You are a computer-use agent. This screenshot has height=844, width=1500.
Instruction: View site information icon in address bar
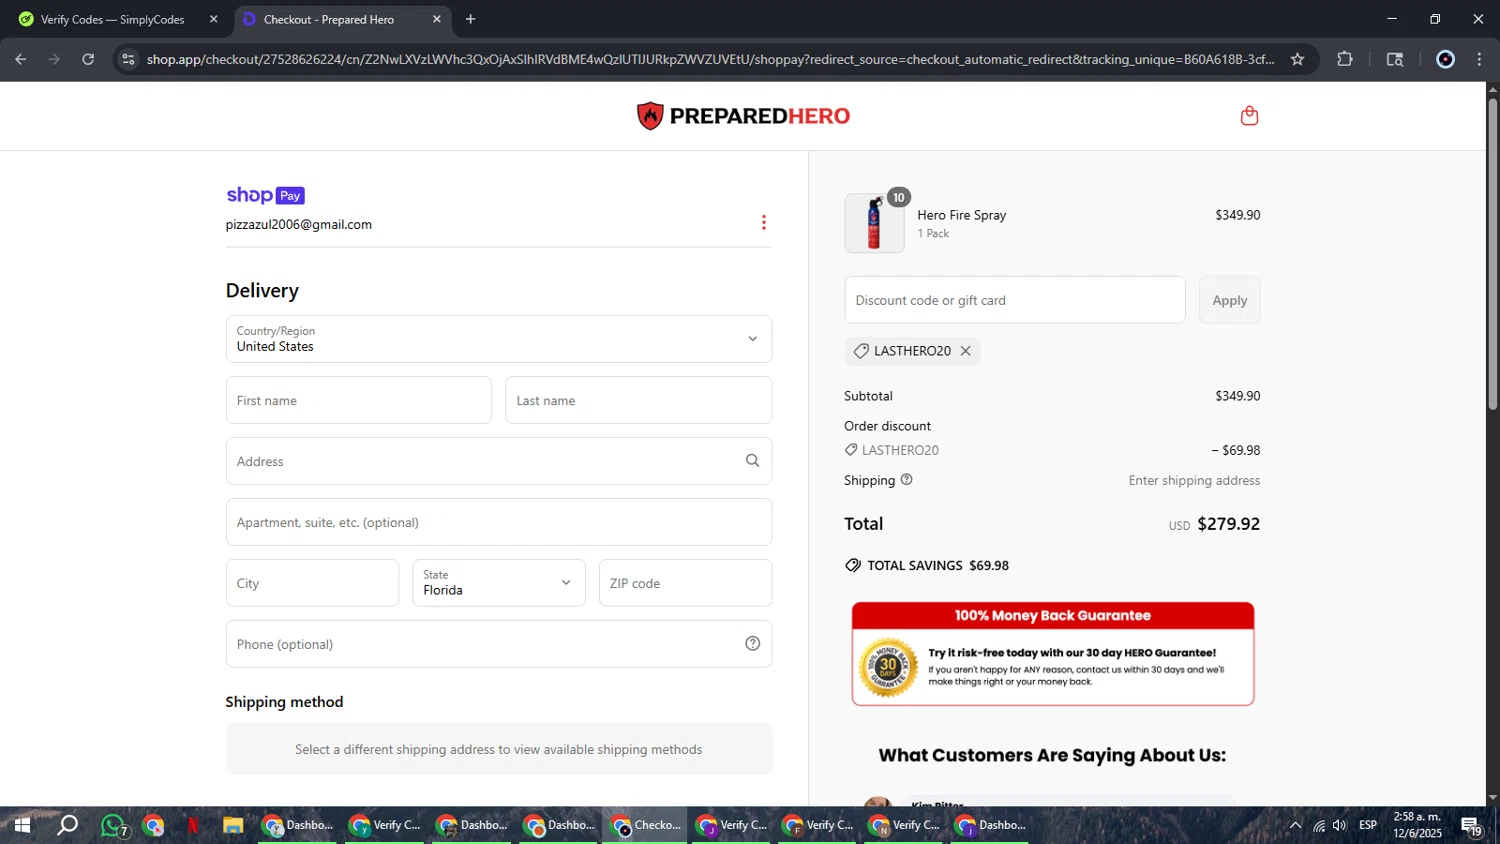pos(127,59)
